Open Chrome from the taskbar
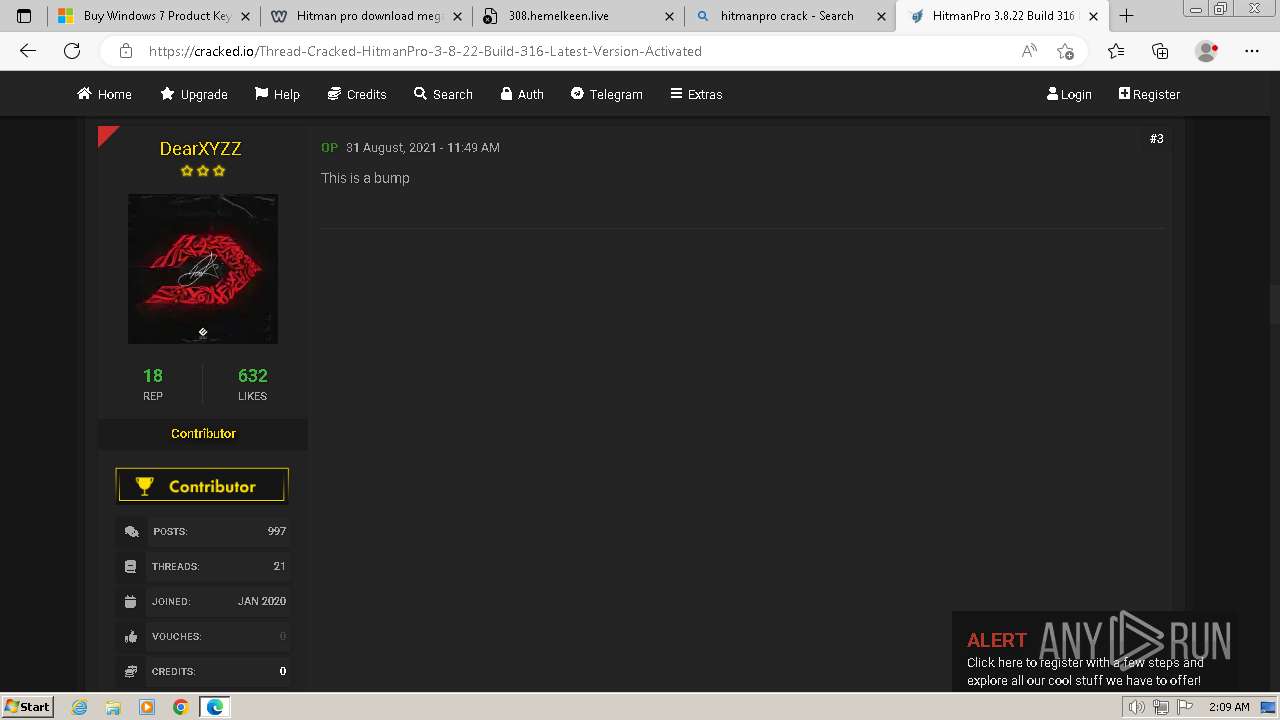This screenshot has width=1280, height=720. [180, 707]
